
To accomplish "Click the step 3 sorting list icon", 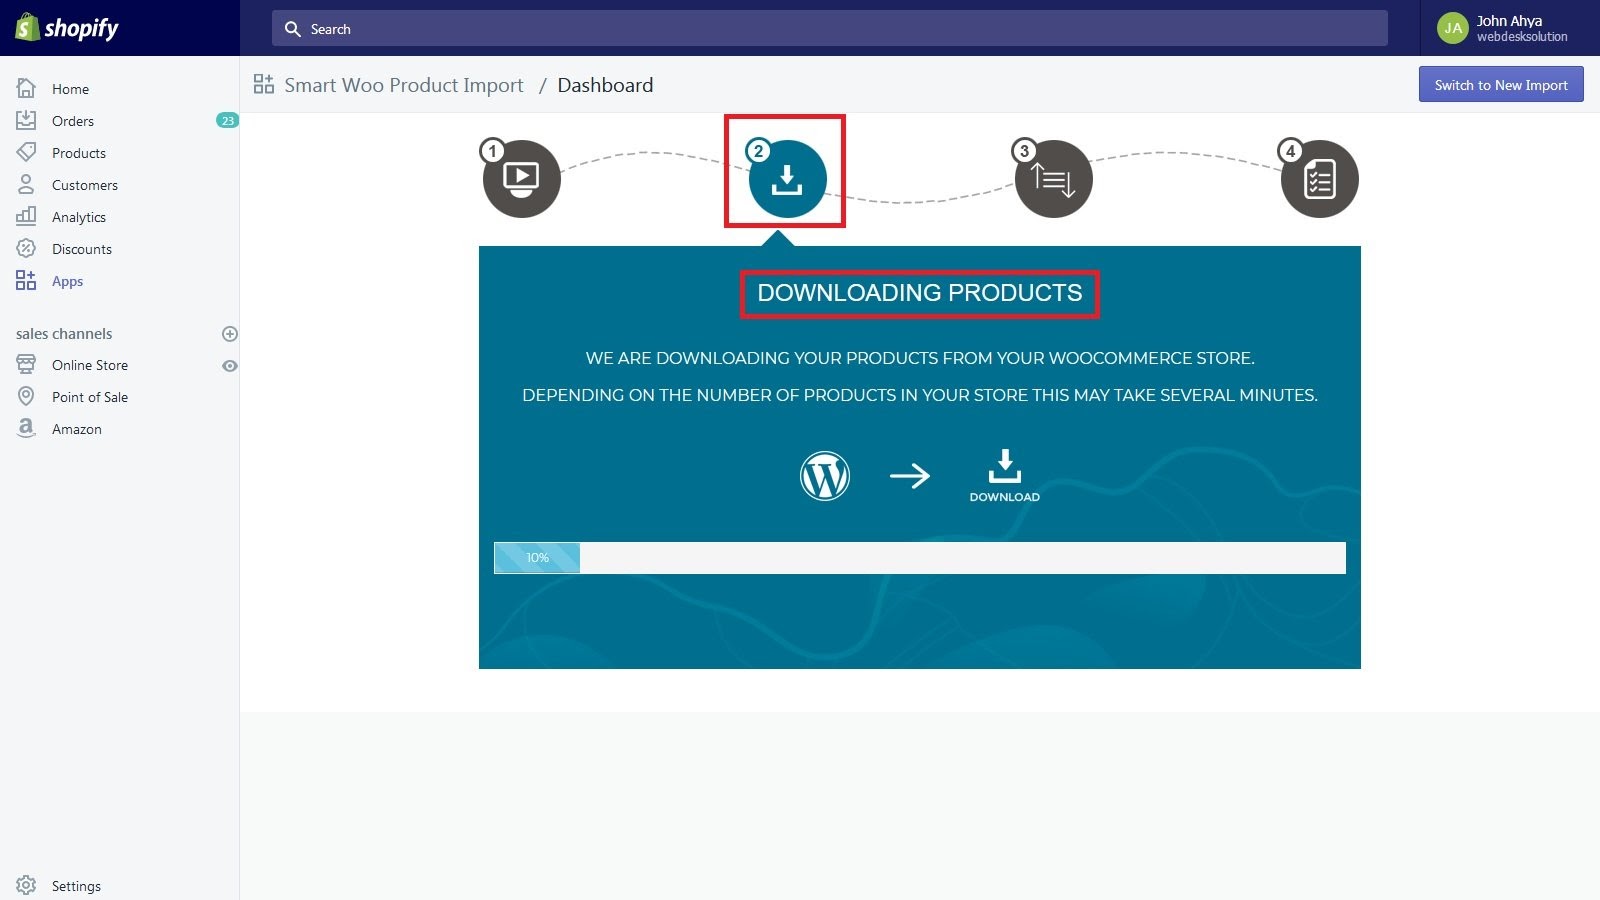I will (1053, 179).
